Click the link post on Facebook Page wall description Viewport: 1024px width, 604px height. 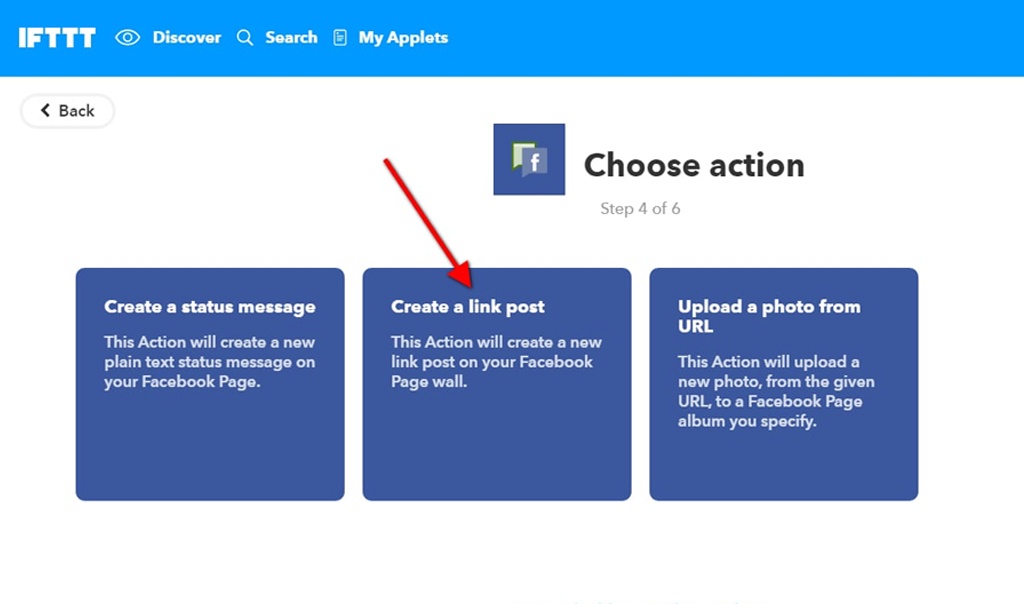[496, 362]
